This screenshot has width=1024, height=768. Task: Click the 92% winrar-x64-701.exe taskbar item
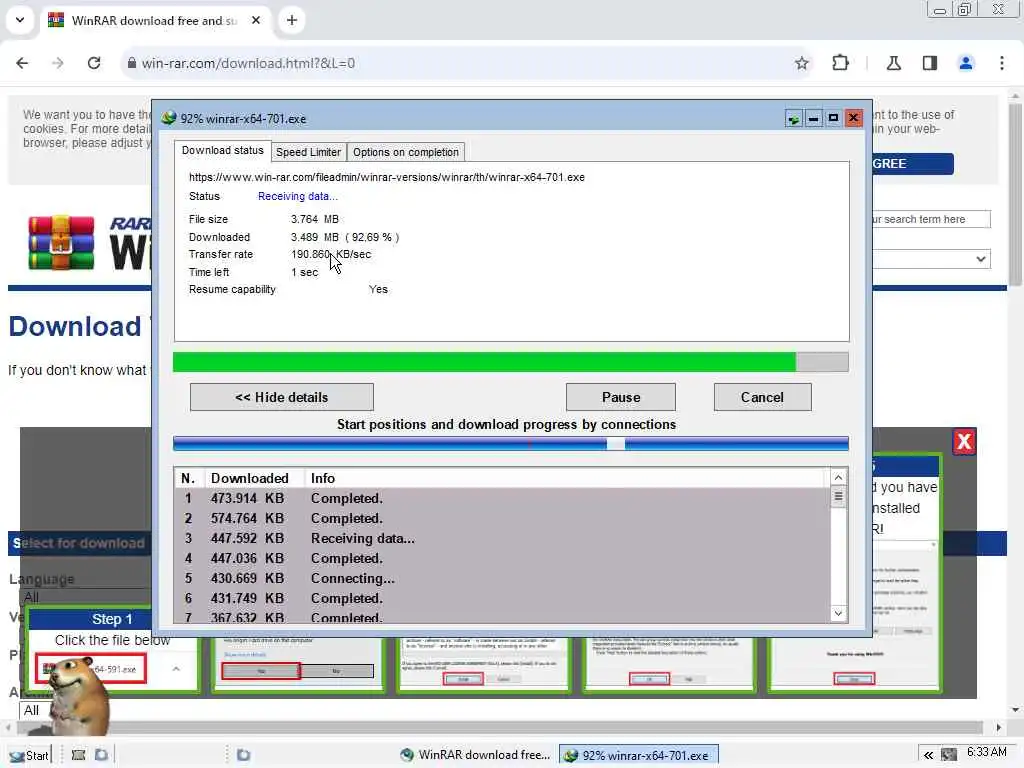coord(639,755)
